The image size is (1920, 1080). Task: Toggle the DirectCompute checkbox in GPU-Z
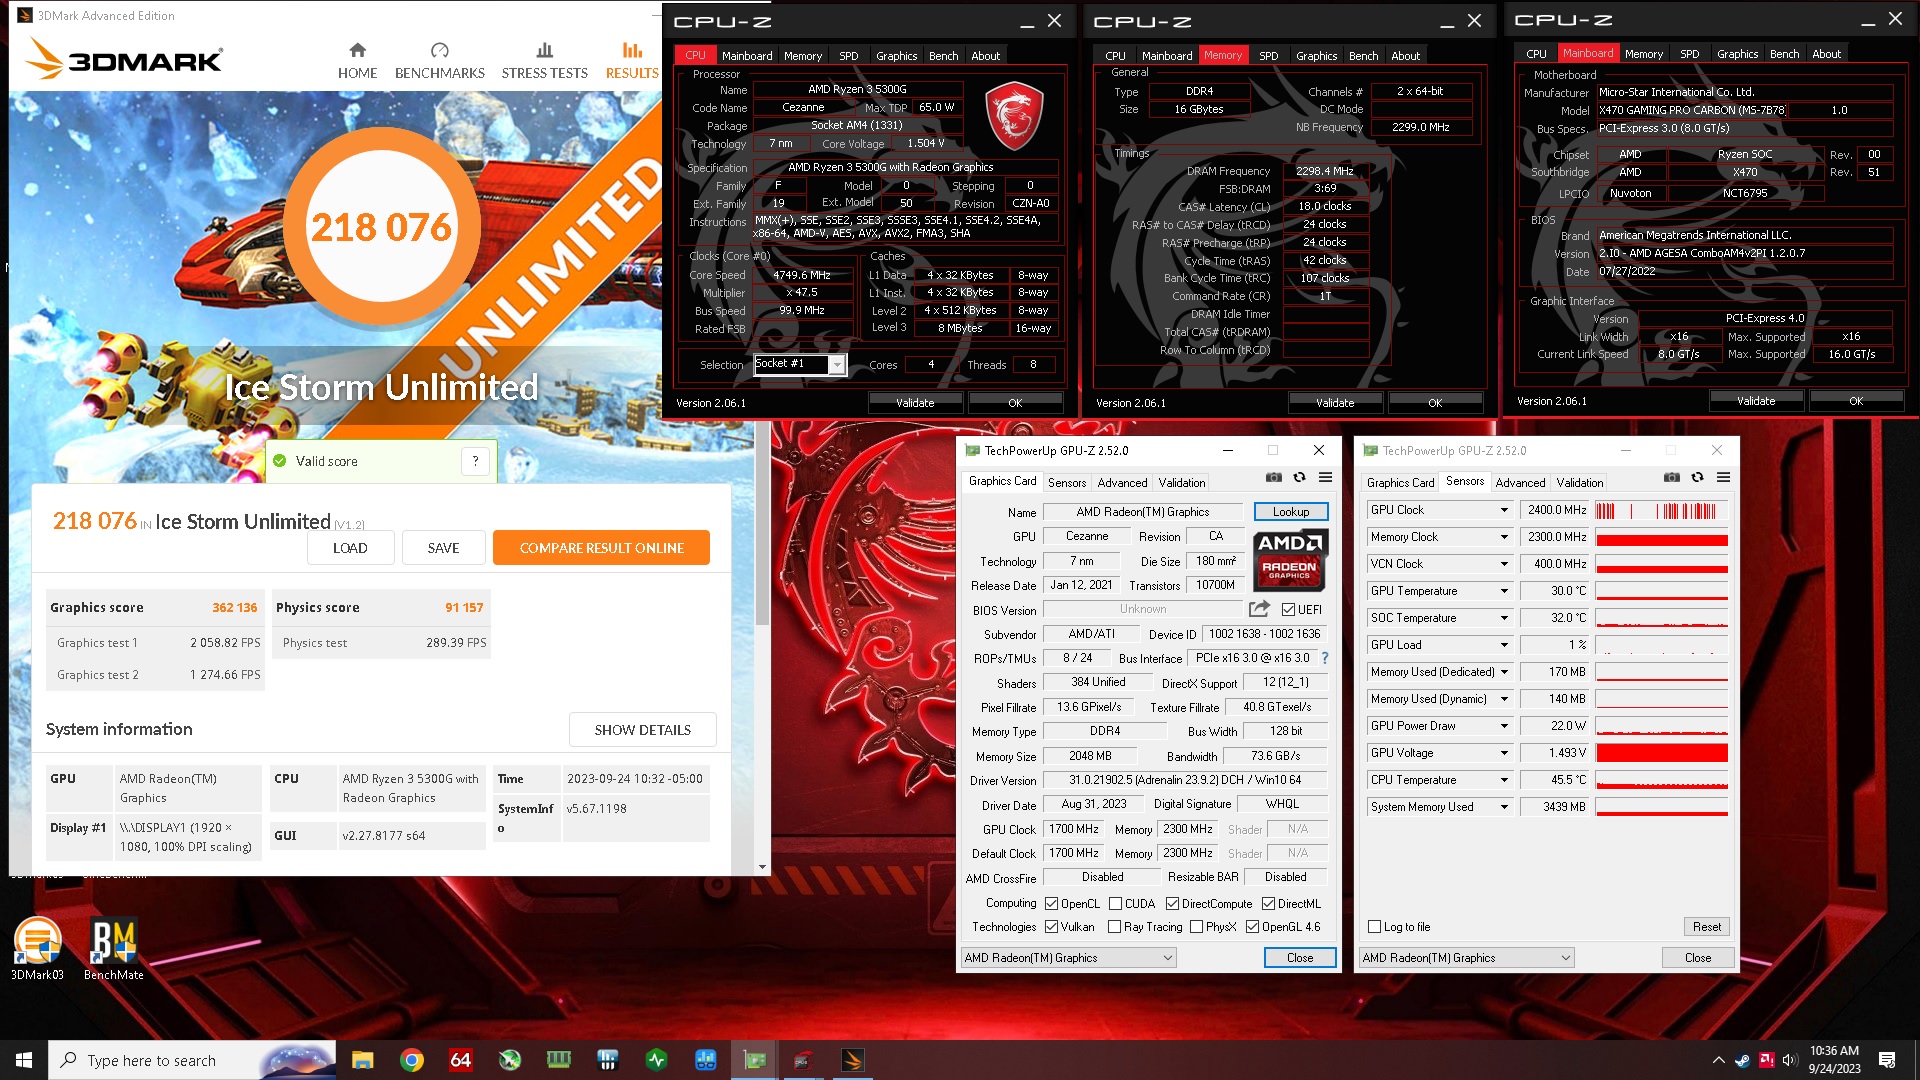coord(1172,904)
